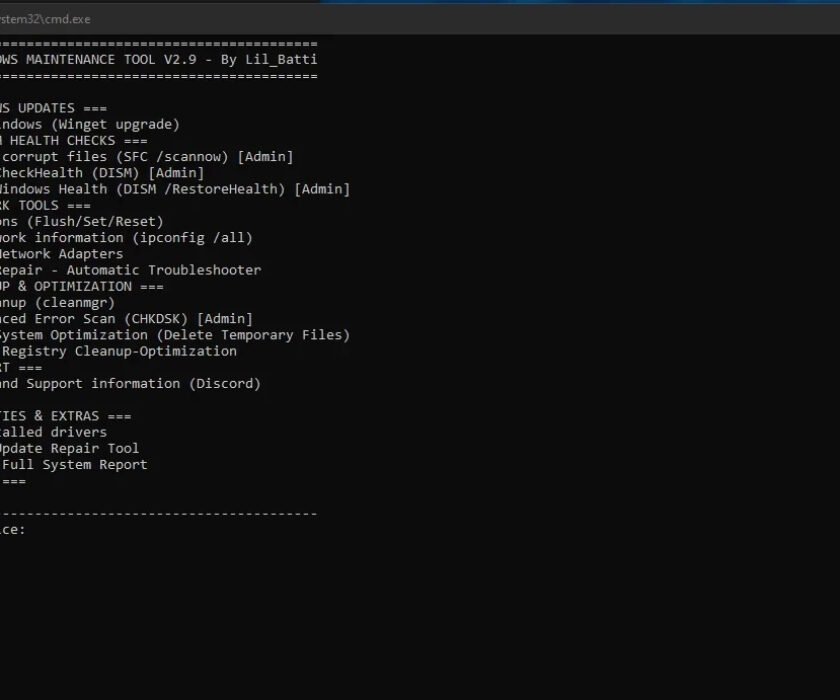This screenshot has height=700, width=840.
Task: Select the 'Full System Report' line
Action: (x=74, y=465)
